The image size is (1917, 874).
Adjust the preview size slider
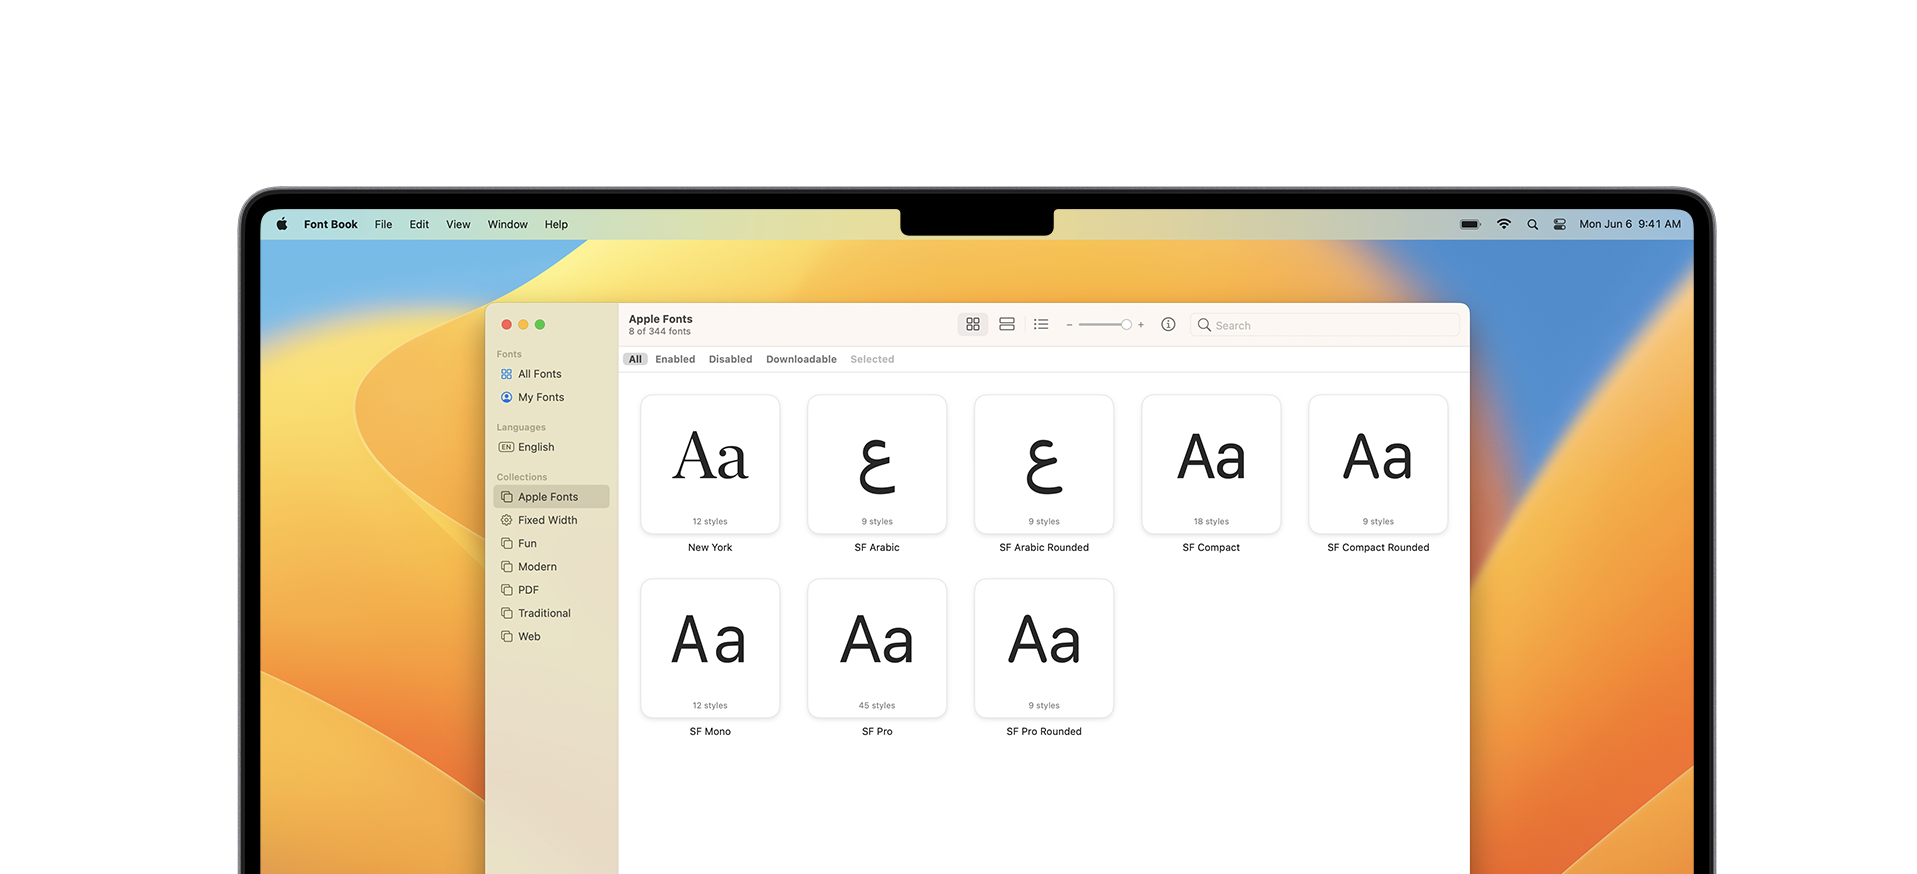1125,325
